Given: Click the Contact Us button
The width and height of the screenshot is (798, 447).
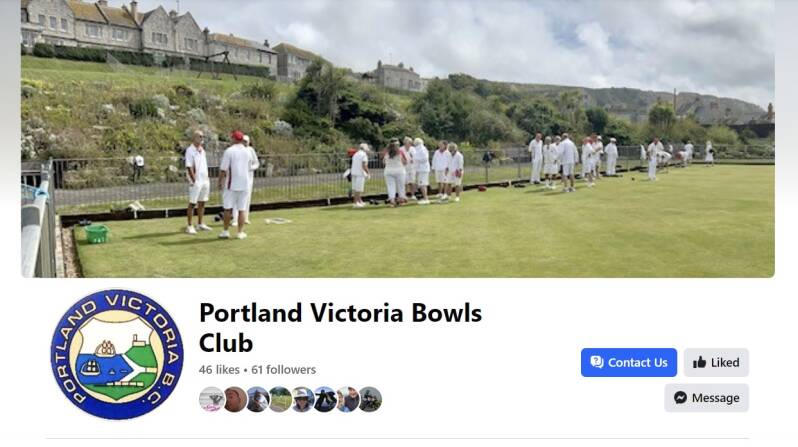Looking at the screenshot, I should click(629, 362).
